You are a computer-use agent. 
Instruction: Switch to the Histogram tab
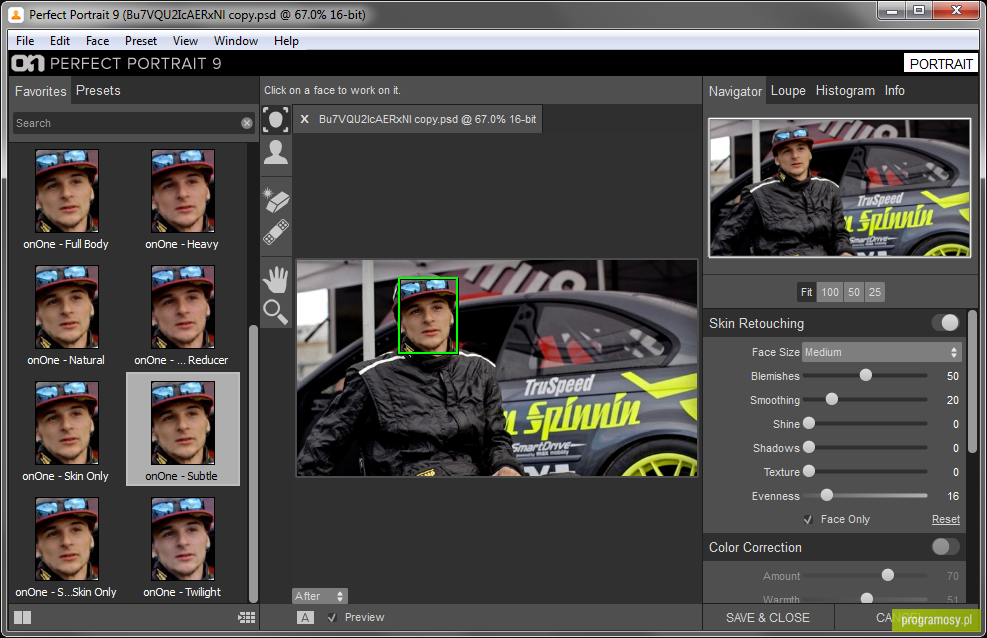[x=845, y=91]
